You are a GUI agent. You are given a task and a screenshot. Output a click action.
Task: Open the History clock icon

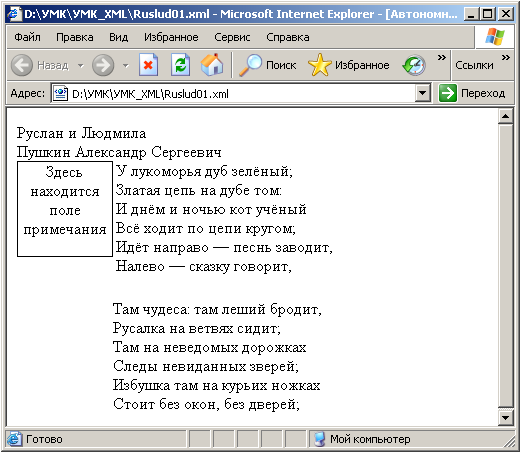point(414,65)
